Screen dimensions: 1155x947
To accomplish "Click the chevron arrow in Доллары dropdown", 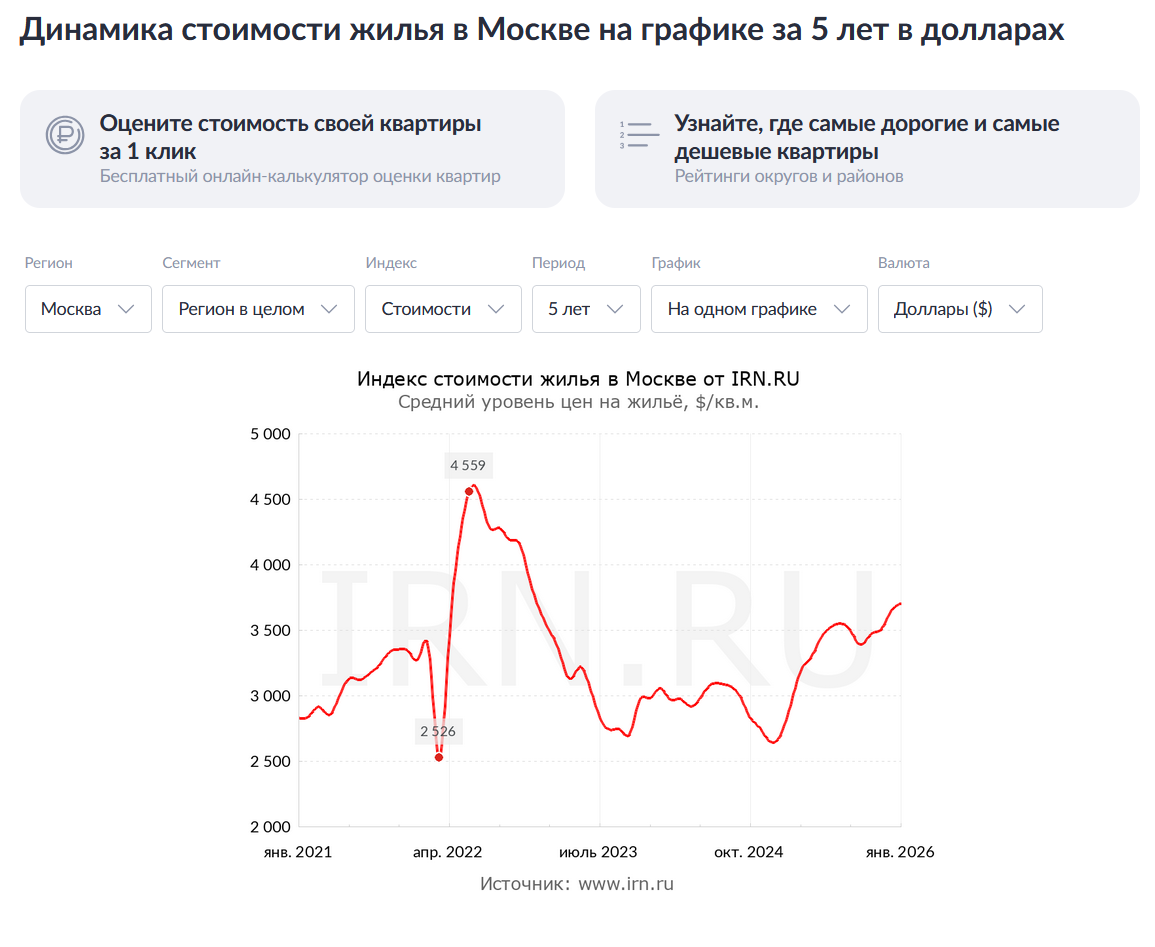I will point(1018,309).
